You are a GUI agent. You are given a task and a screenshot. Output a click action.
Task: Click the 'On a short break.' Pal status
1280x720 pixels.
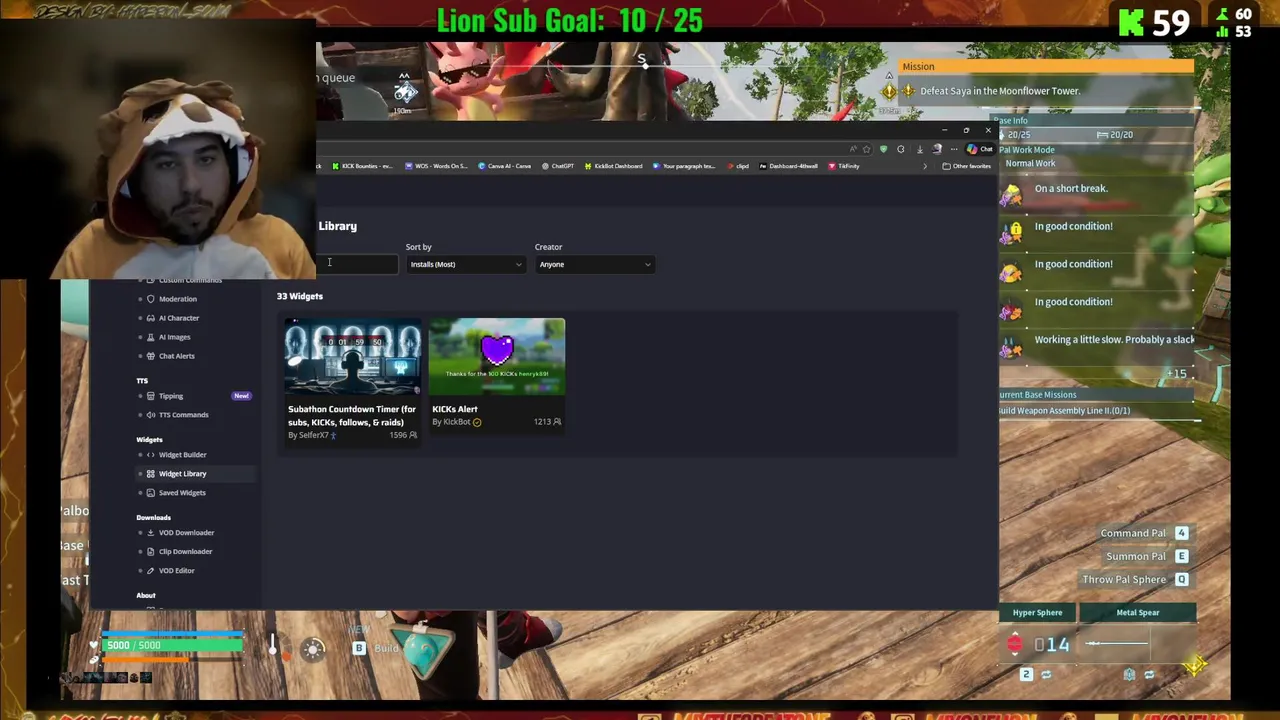1071,189
